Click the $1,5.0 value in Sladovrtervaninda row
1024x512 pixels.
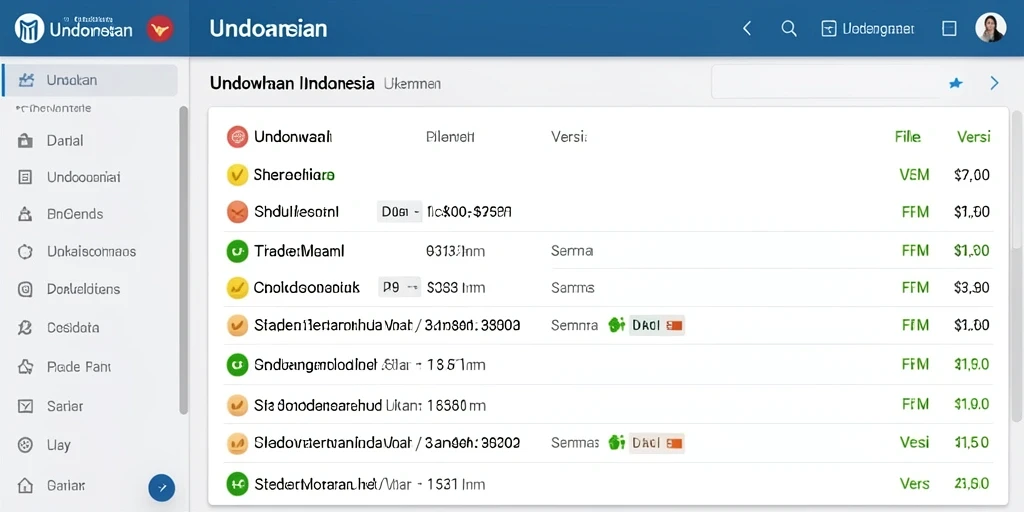(972, 443)
